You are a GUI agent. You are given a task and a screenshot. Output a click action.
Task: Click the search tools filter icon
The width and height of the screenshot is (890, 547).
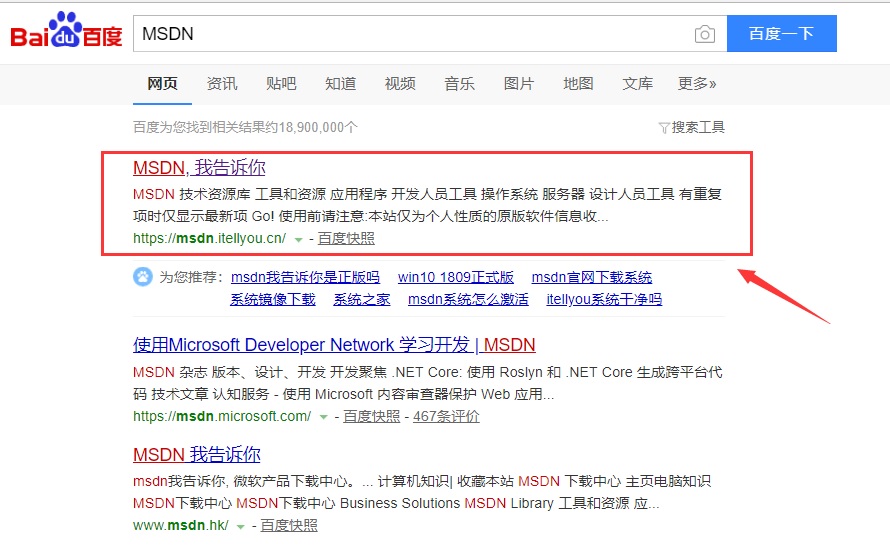(x=664, y=128)
